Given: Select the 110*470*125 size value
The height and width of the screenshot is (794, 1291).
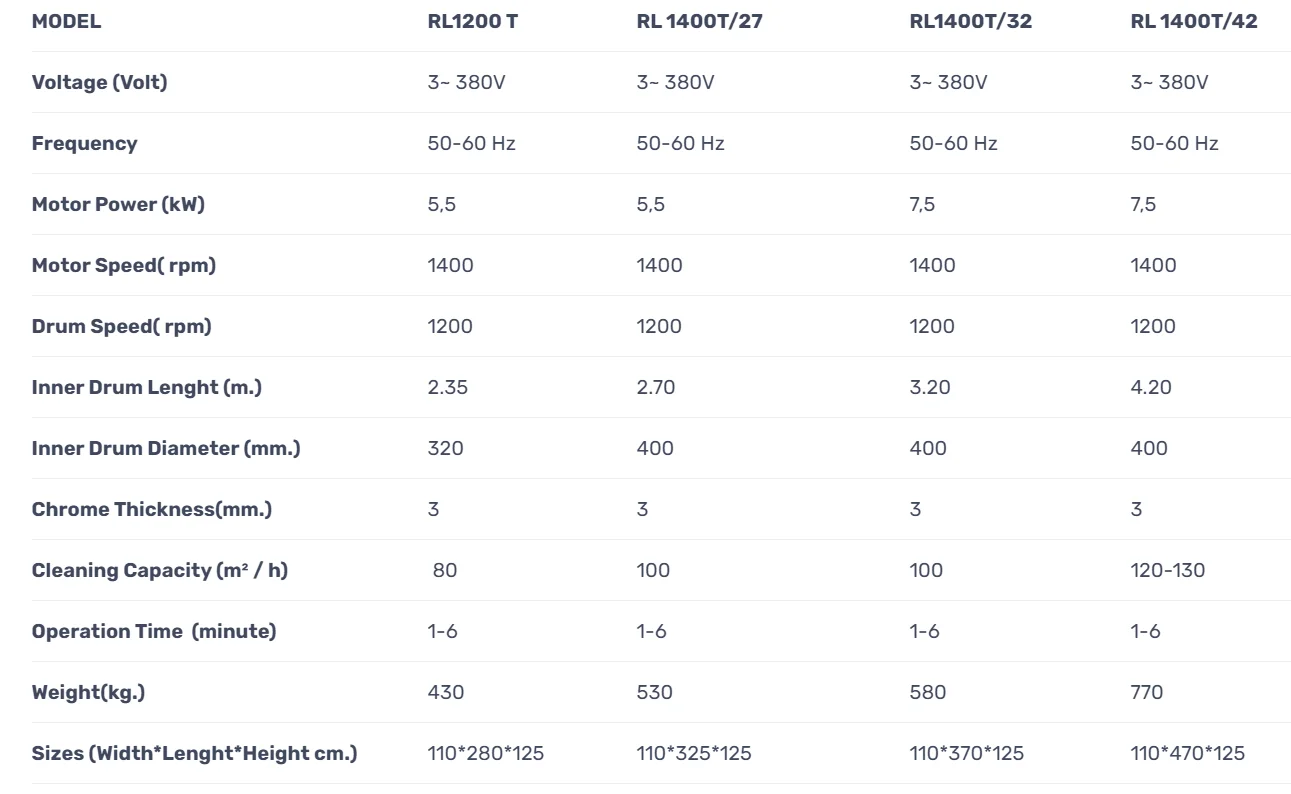Looking at the screenshot, I should click(1187, 753).
